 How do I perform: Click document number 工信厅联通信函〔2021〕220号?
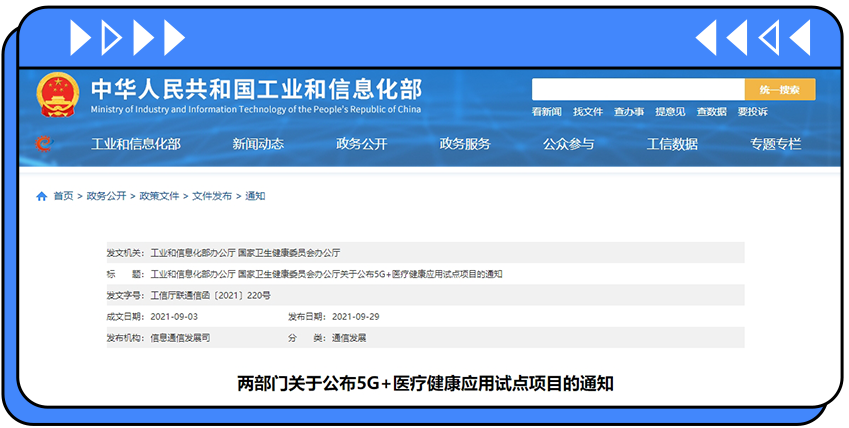tap(211, 296)
